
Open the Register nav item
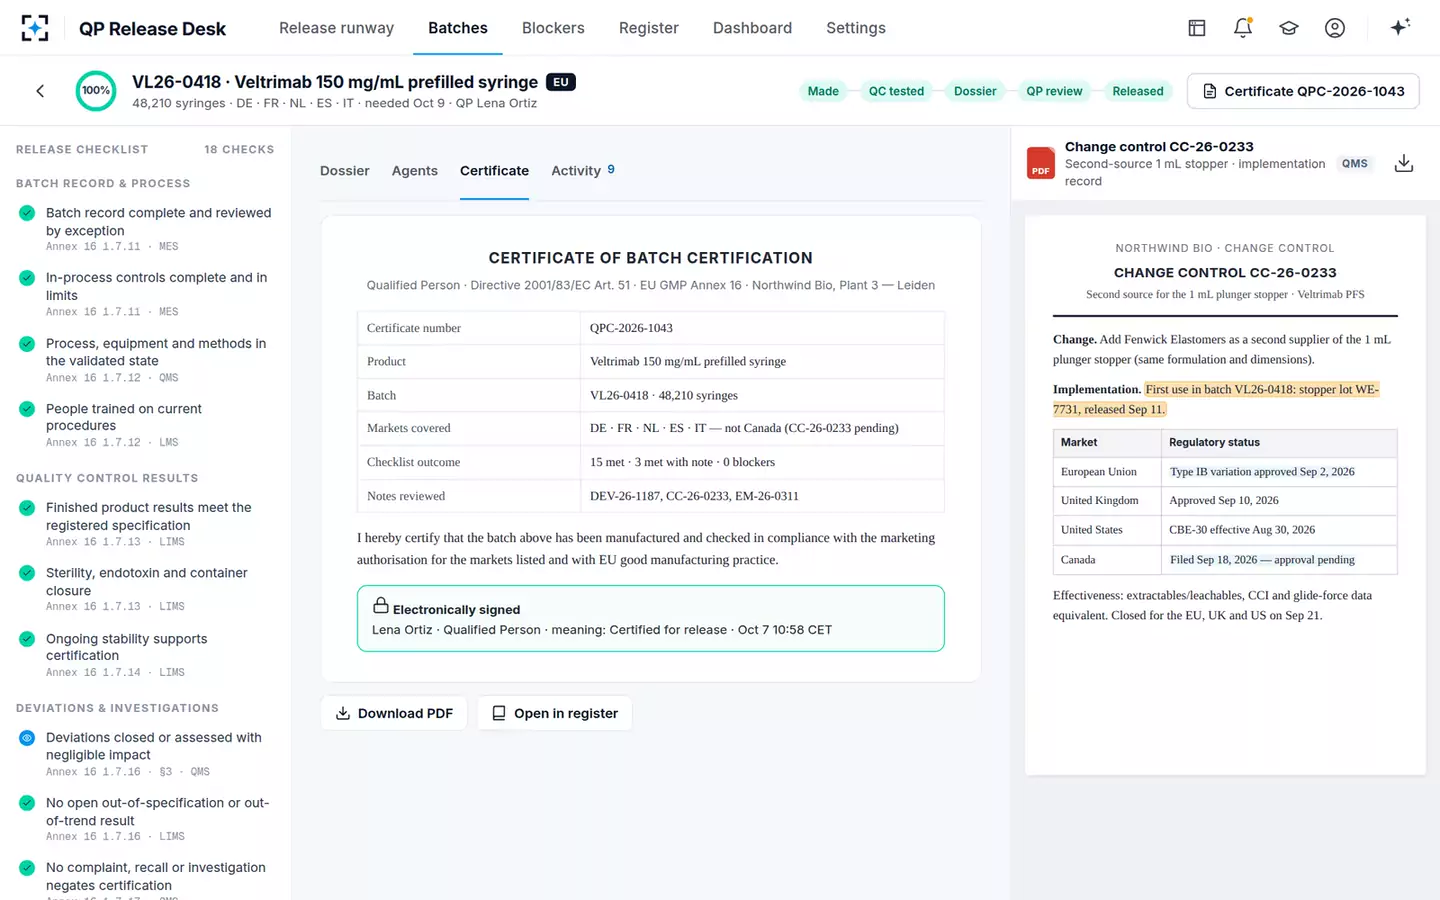tap(648, 28)
